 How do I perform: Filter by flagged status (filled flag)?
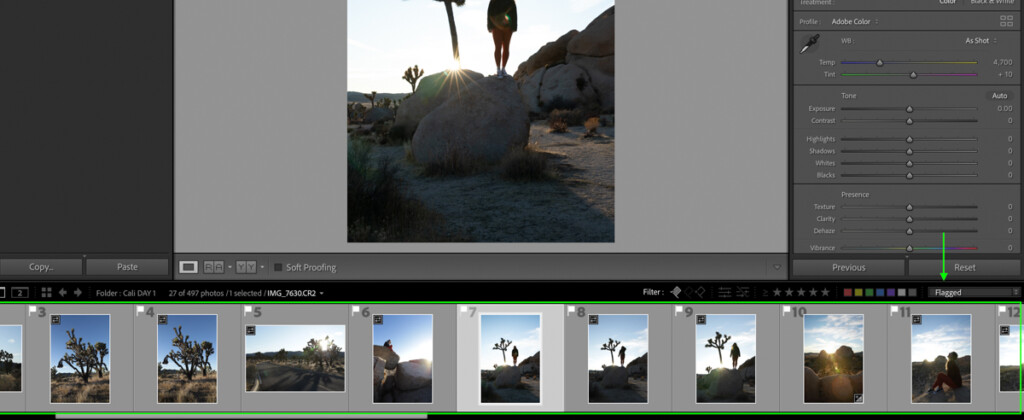[x=676, y=293]
